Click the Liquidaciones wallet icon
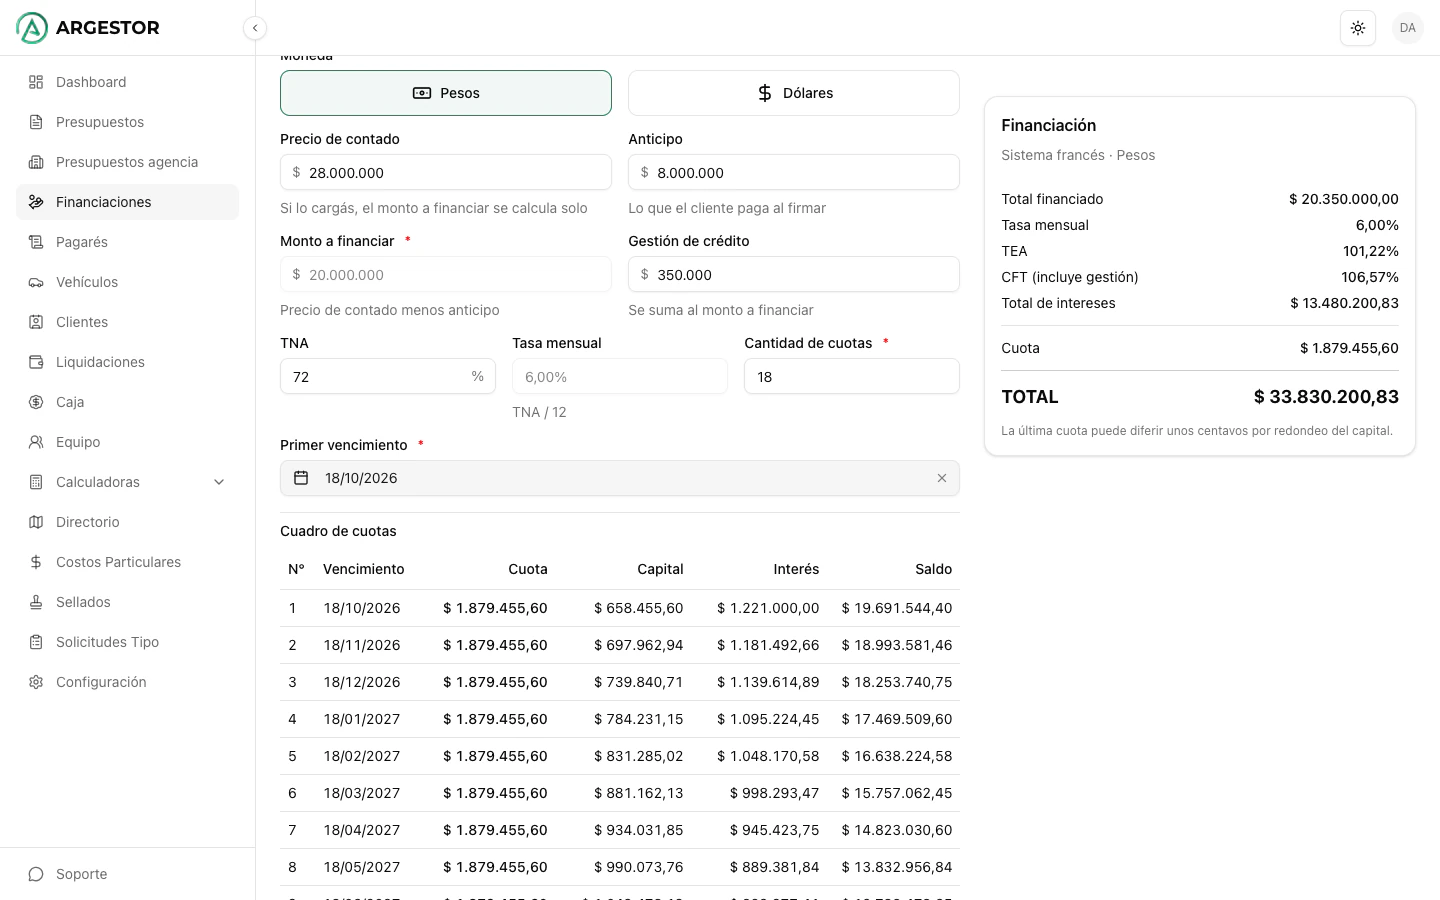1440x900 pixels. point(36,362)
